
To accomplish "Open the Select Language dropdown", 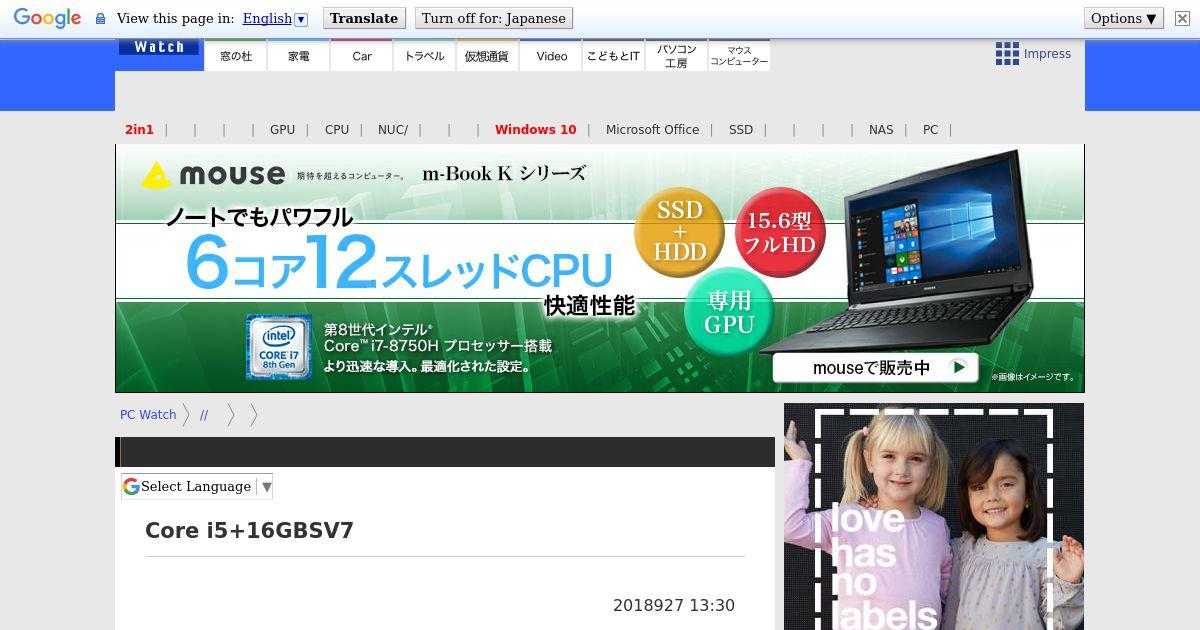I will point(197,486).
